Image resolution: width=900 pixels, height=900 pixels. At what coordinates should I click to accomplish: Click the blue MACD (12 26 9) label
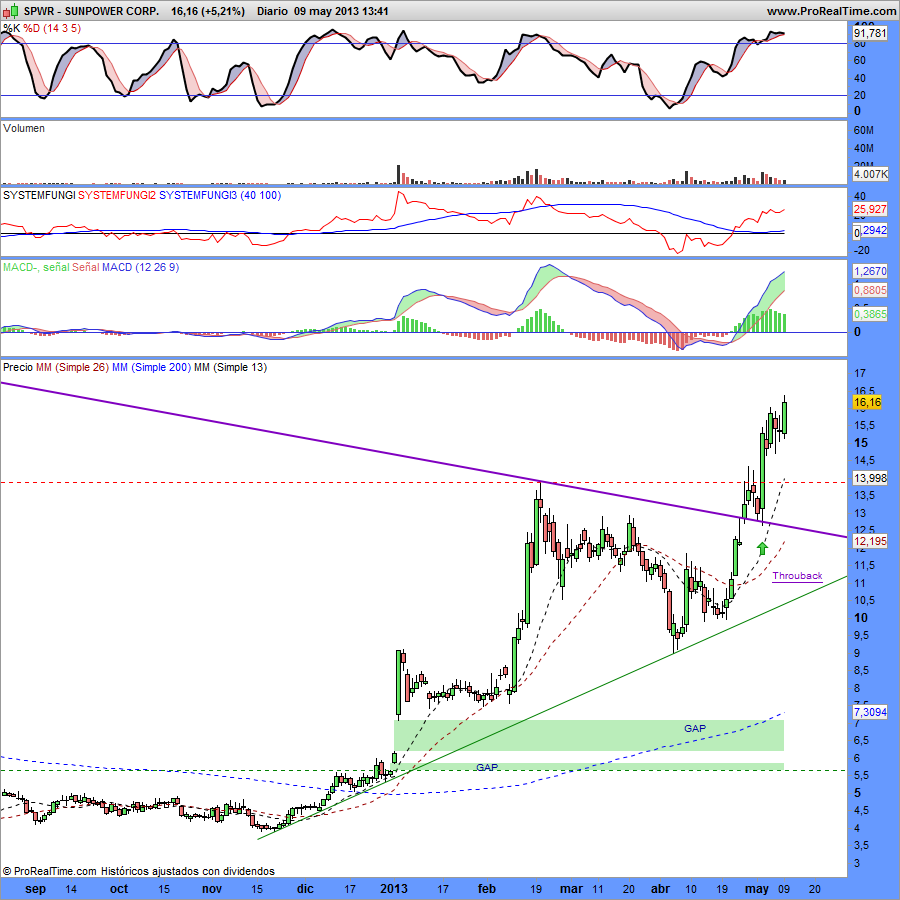(x=141, y=267)
